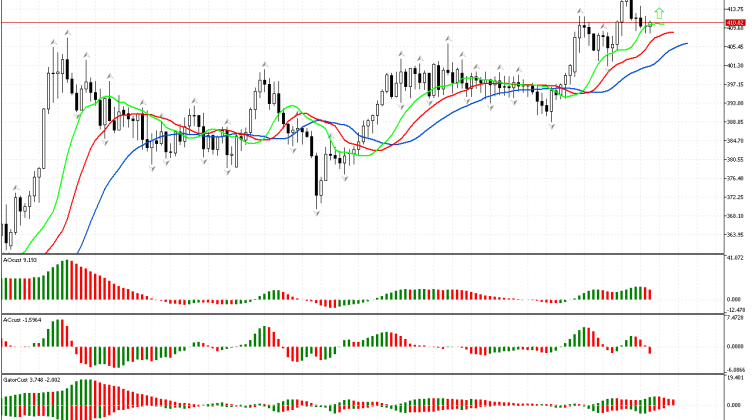Screen dimensions: 752x420
Task: Click the red 410.82 current price tag
Action: pyautogui.click(x=737, y=22)
